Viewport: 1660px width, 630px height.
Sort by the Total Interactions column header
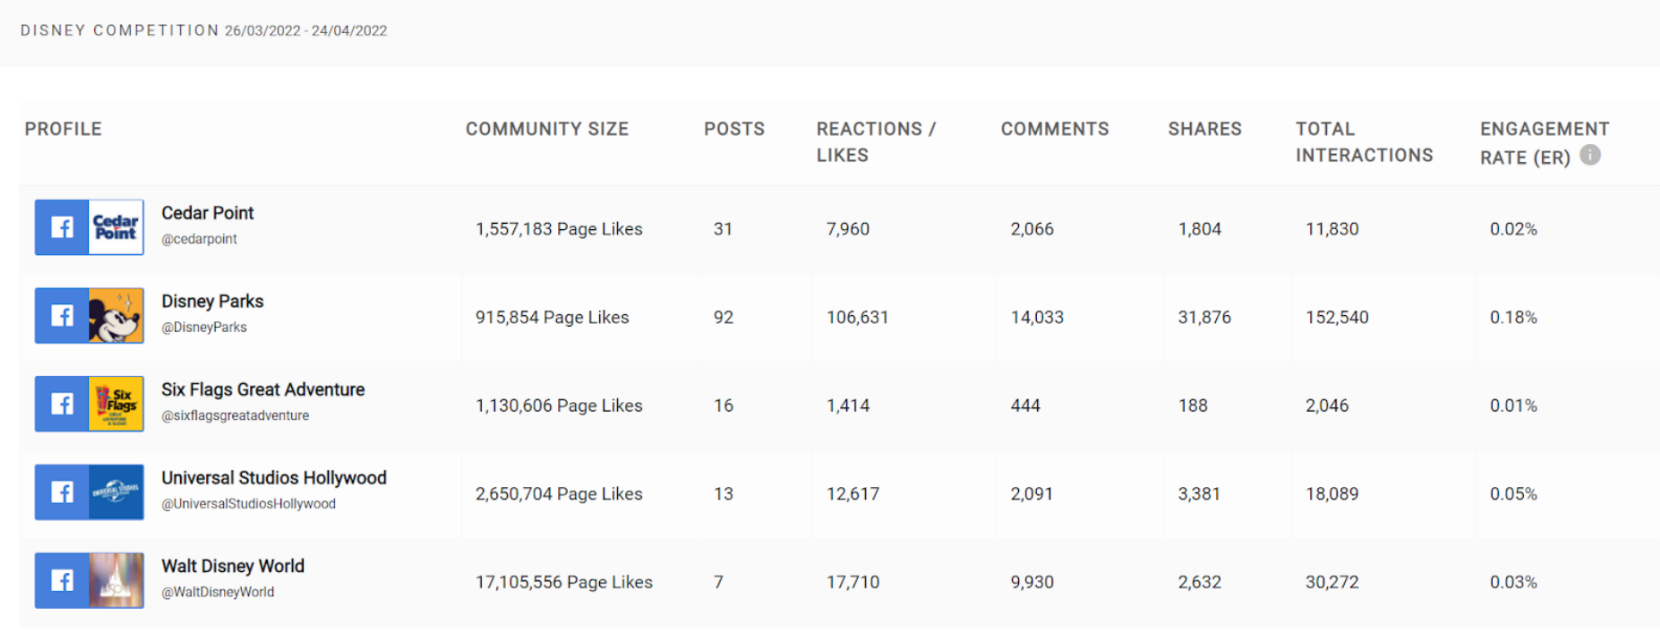click(1364, 142)
